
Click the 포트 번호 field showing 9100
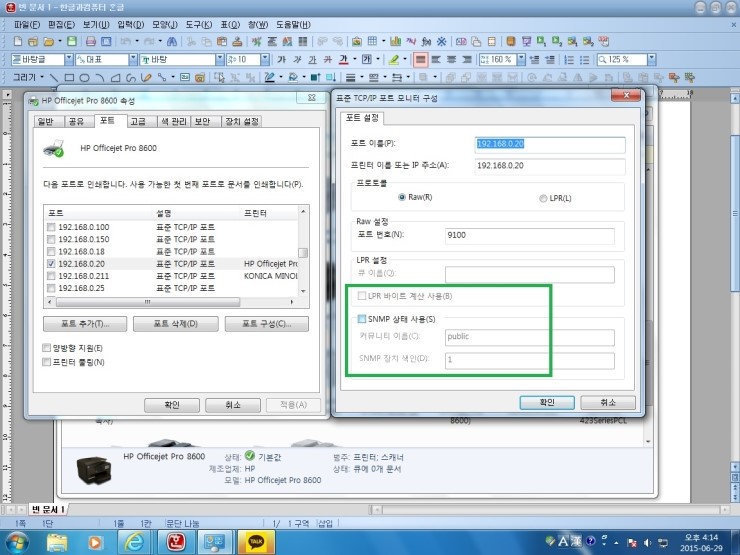(530, 236)
